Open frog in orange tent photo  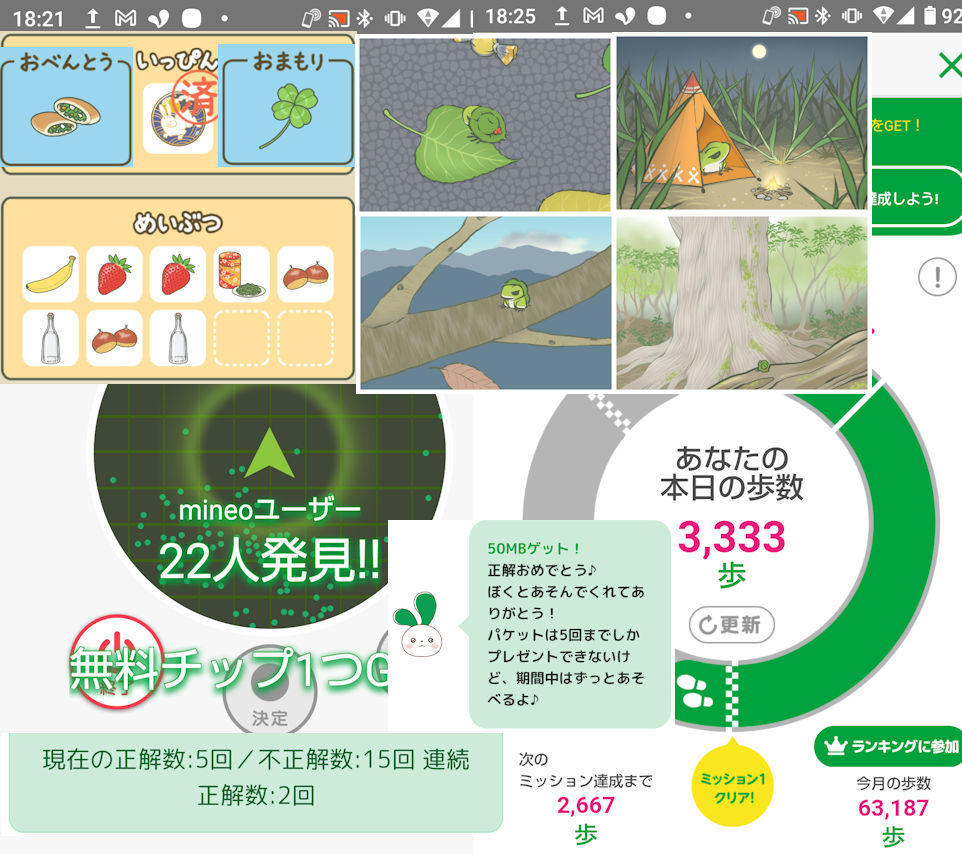[x=742, y=123]
